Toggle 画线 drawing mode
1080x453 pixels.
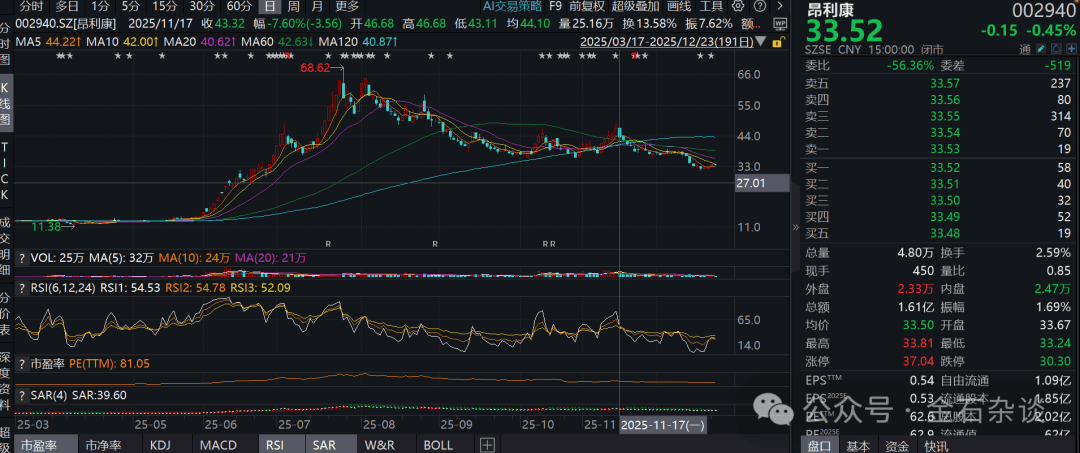coord(679,6)
